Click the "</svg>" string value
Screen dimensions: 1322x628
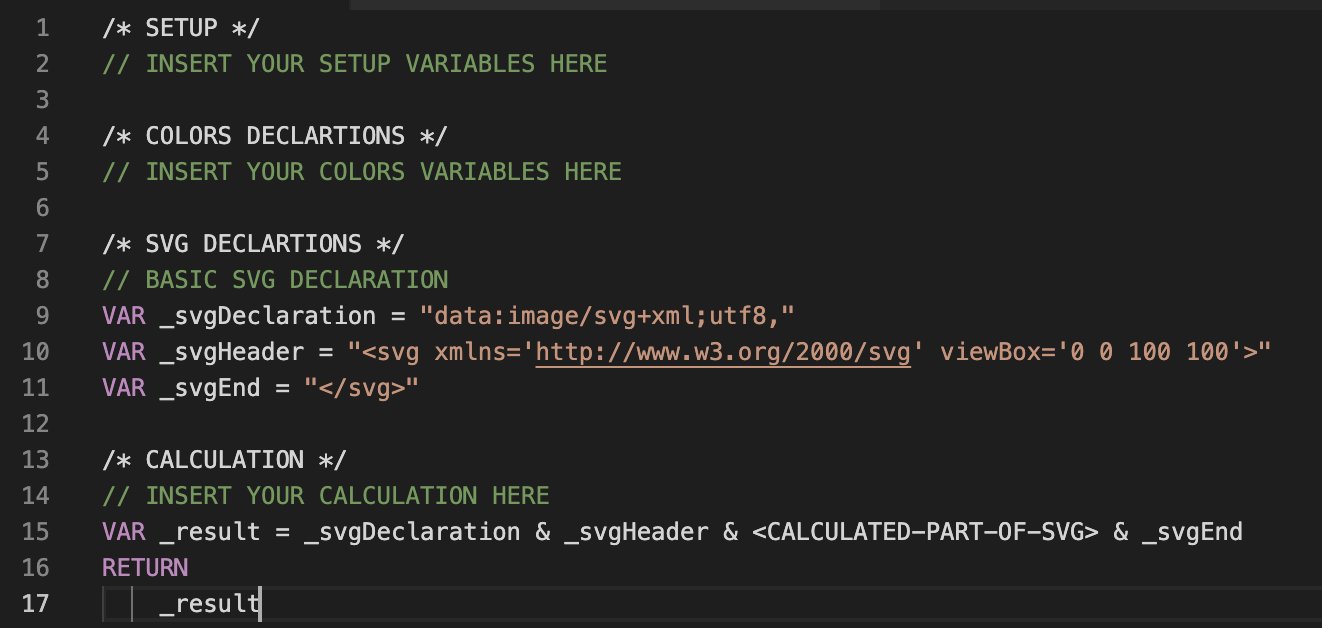361,388
